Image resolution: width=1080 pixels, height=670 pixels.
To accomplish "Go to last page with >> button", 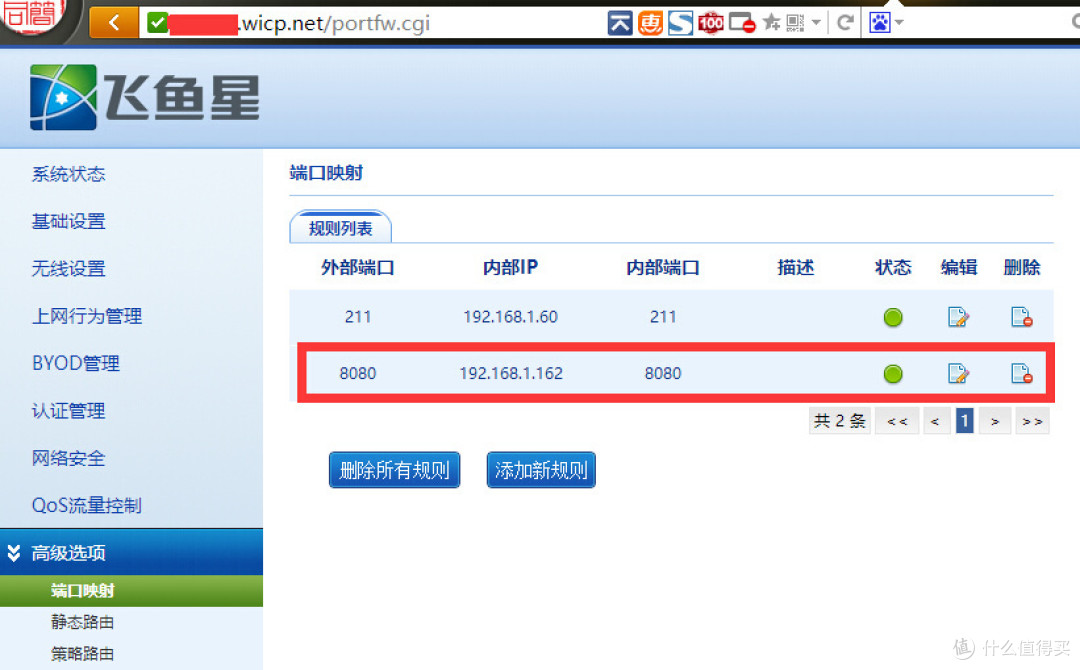I will click(1032, 421).
